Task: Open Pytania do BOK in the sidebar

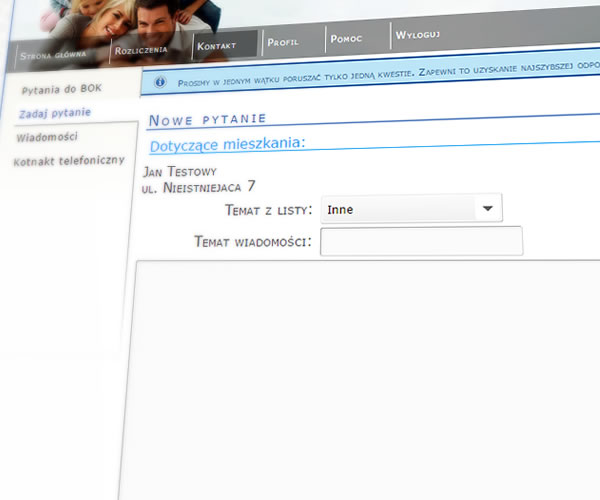Action: (x=62, y=89)
